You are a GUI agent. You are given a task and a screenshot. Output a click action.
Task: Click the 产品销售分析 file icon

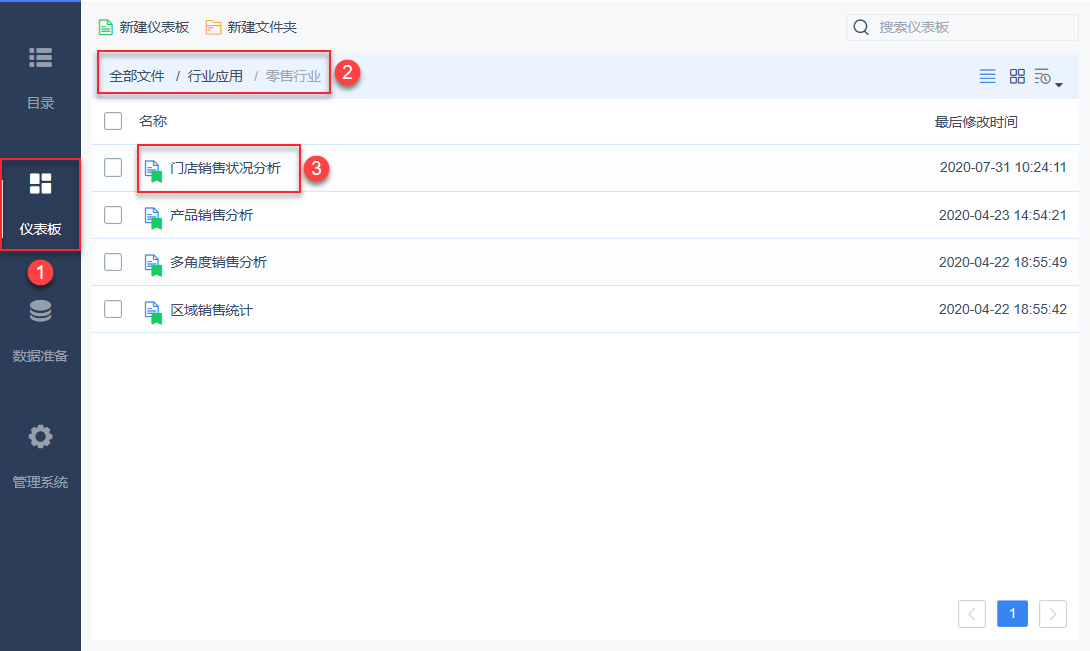[x=152, y=216]
